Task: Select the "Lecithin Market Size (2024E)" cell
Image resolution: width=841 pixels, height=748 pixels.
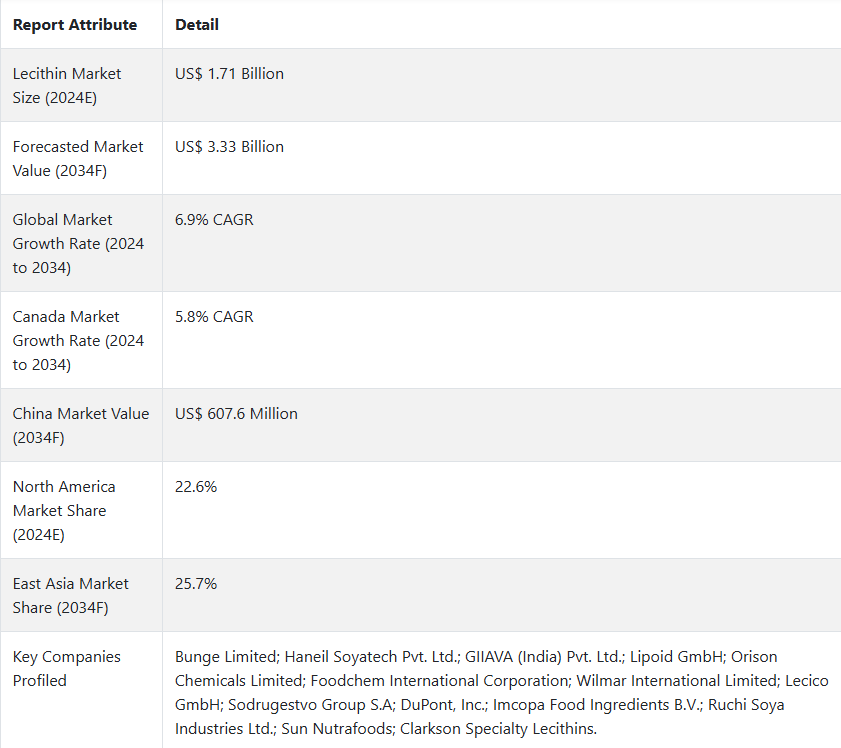Action: coord(67,86)
